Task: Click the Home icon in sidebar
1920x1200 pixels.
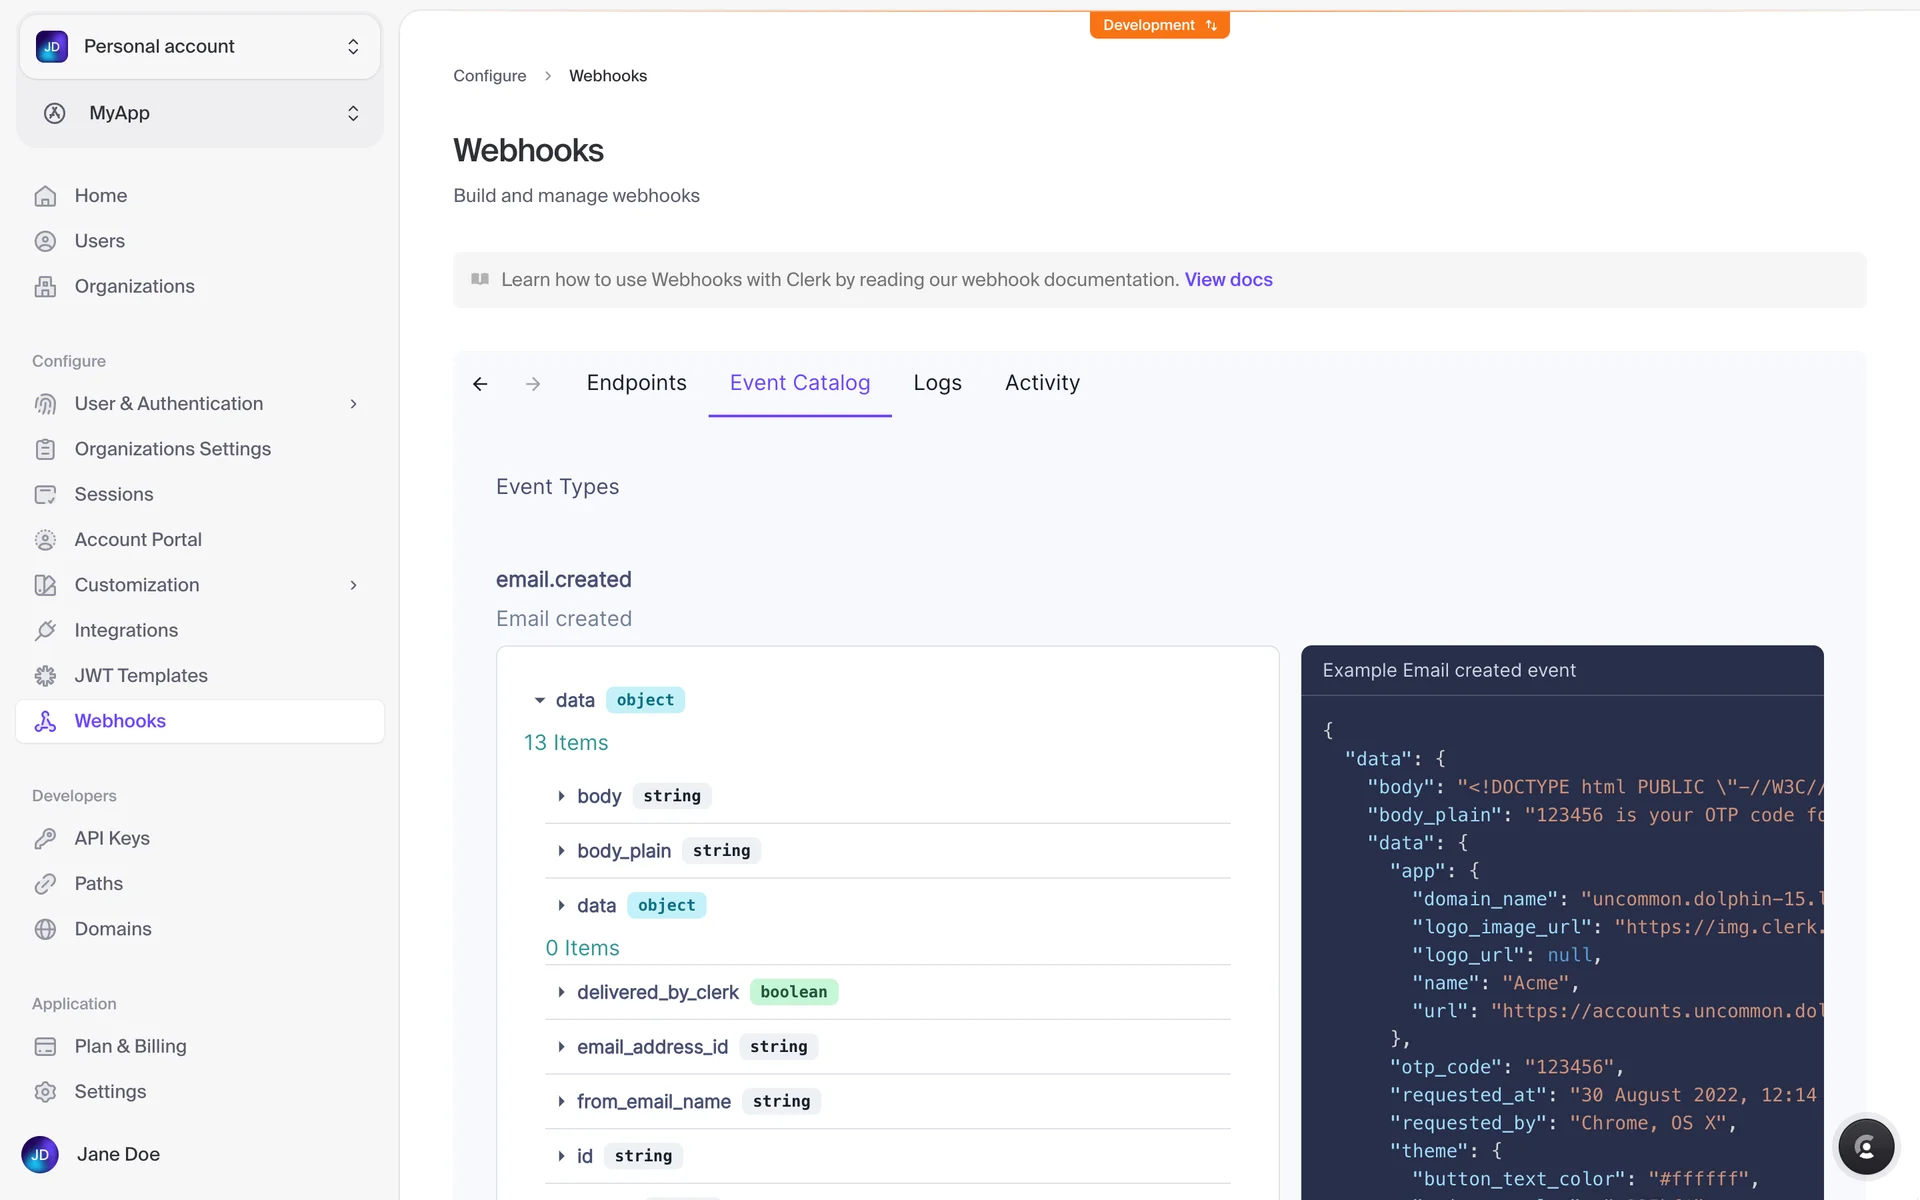Action: pyautogui.click(x=45, y=196)
